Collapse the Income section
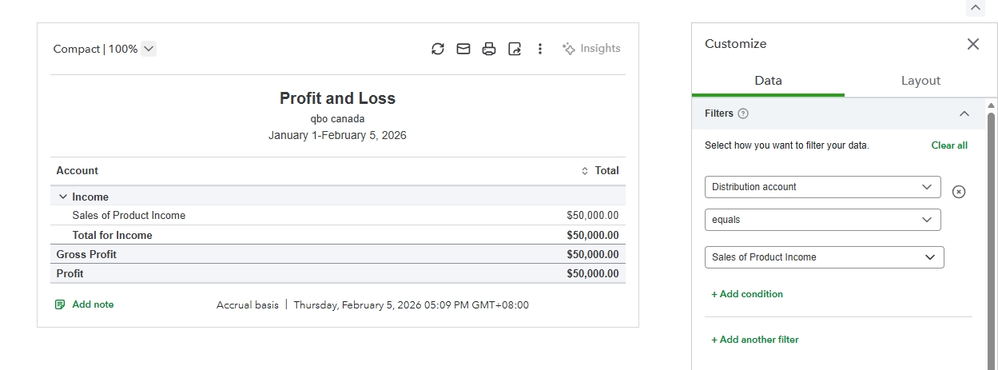Image resolution: width=998 pixels, height=370 pixels. pos(62,197)
